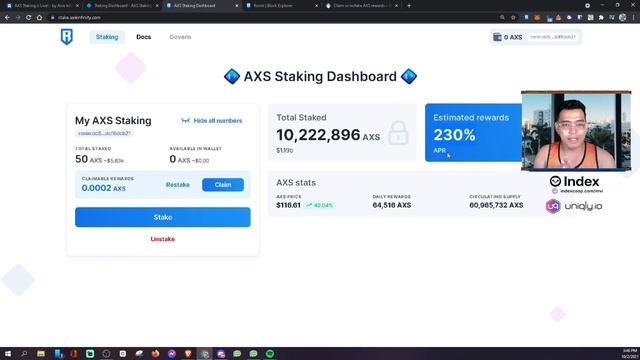Click the uniqly.io logo

click(574, 206)
